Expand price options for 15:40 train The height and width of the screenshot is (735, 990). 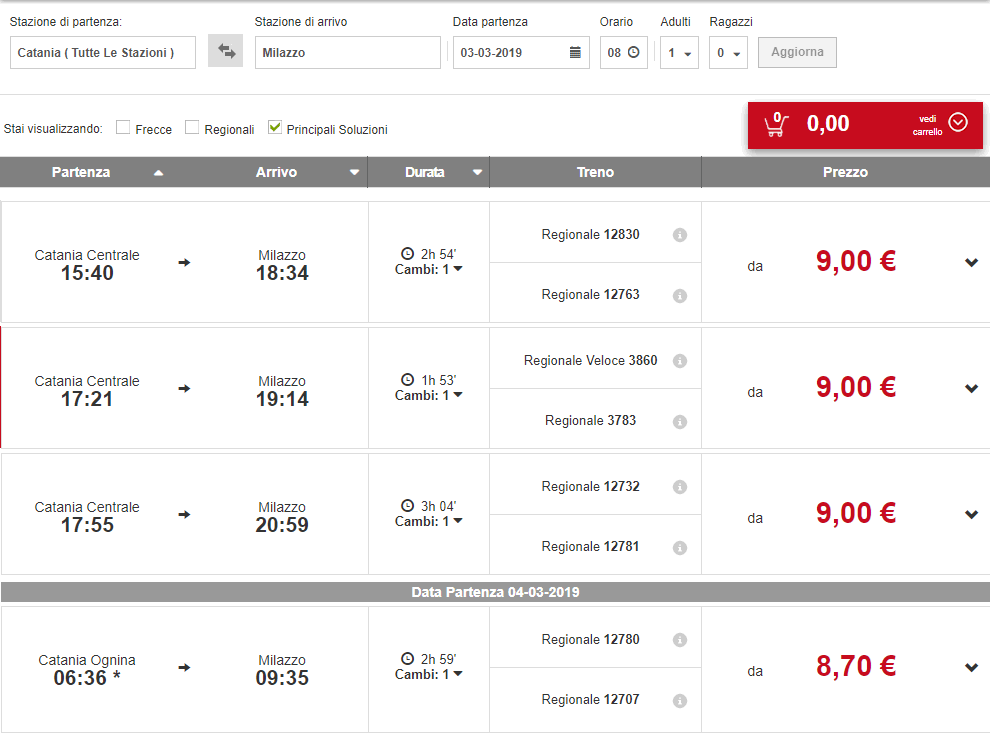pyautogui.click(x=971, y=263)
